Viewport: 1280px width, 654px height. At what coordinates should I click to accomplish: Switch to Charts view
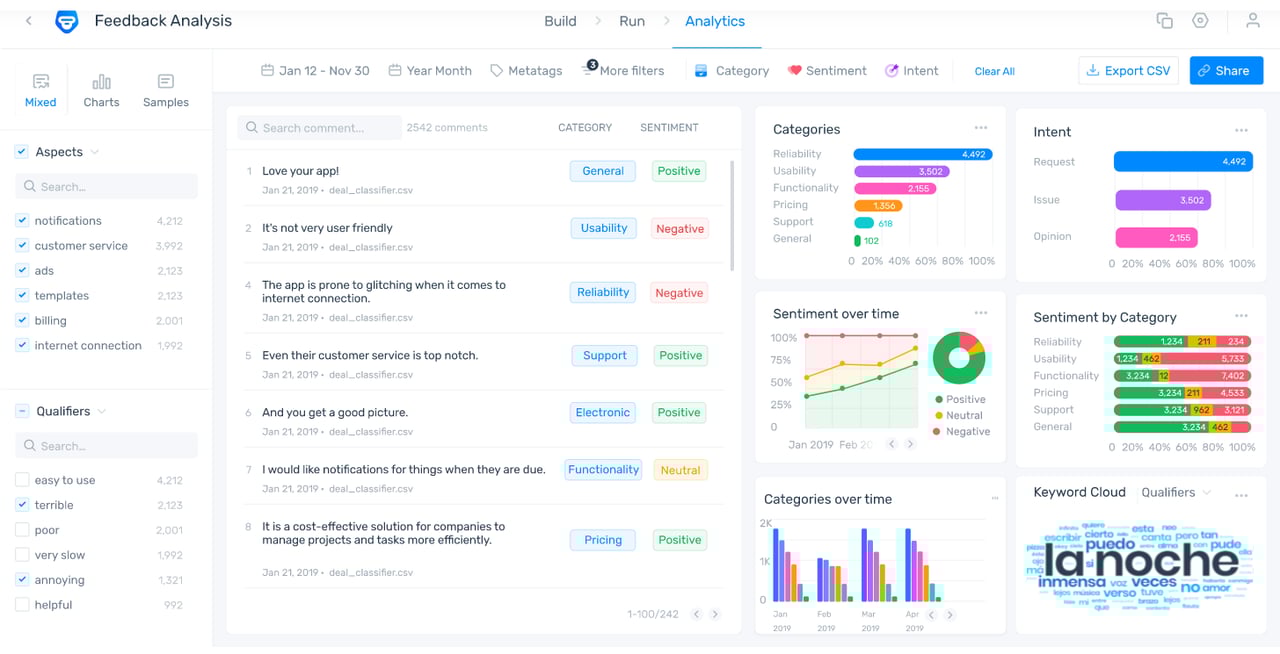101,90
